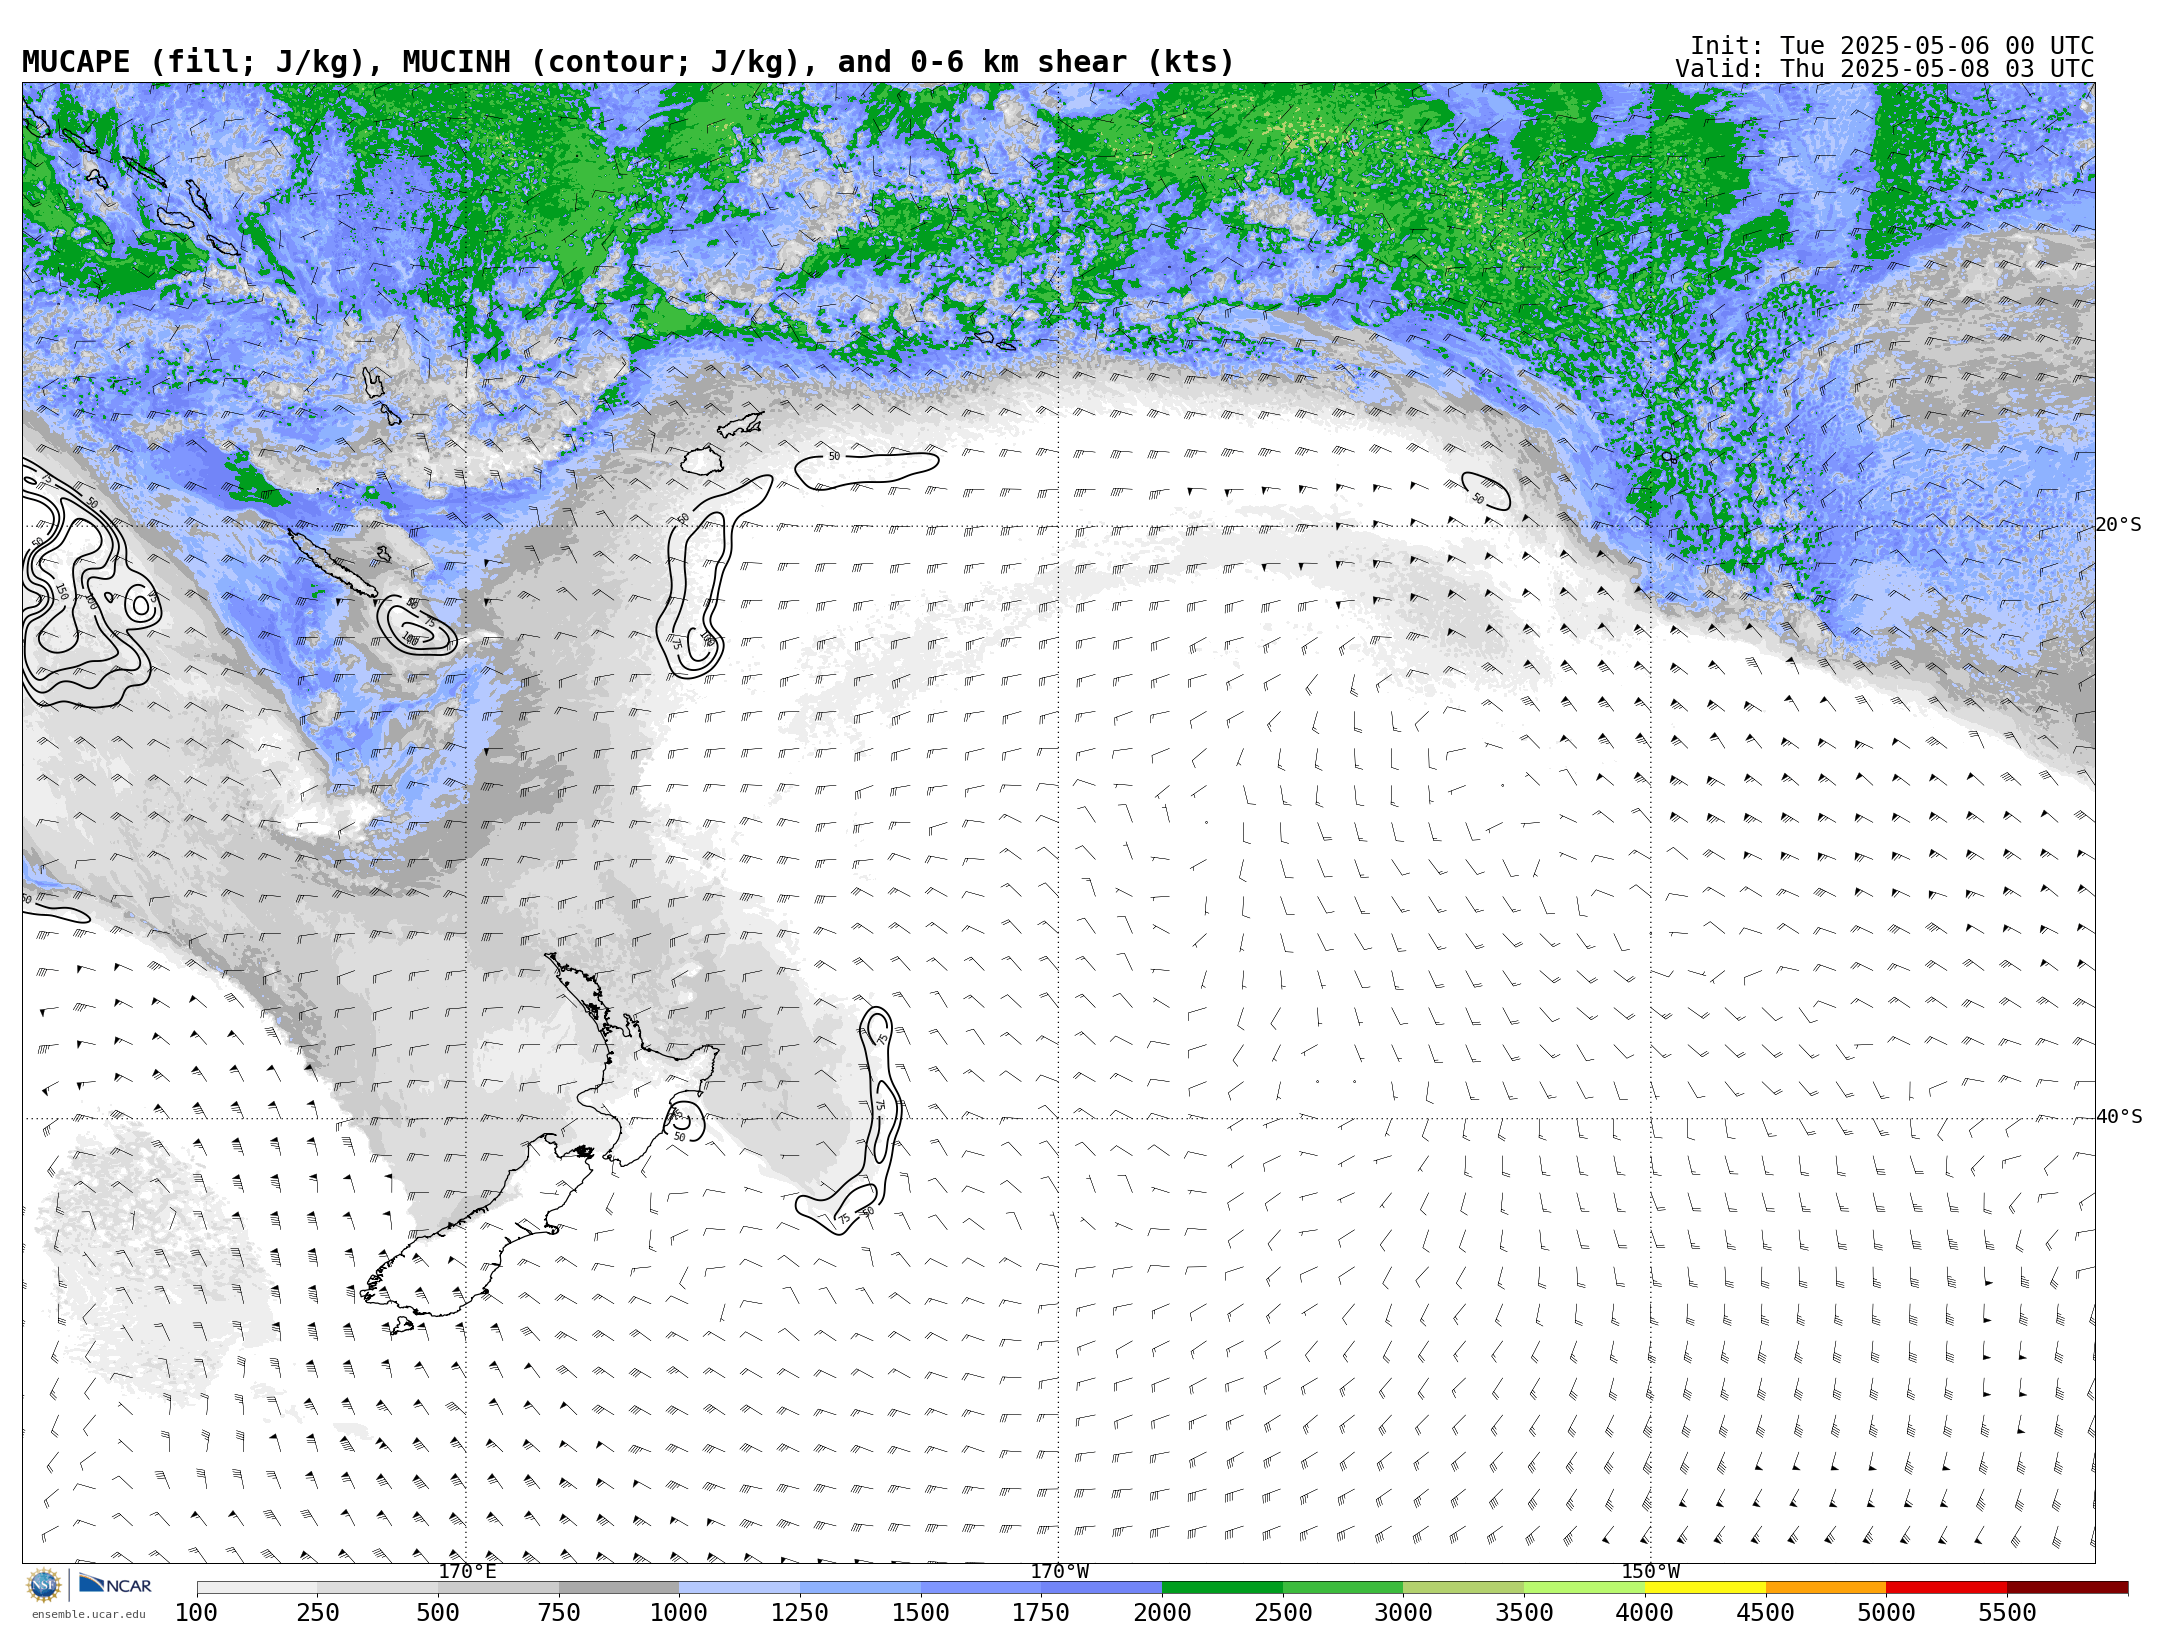The width and height of the screenshot is (2160, 1626).
Task: Click the colorbar label 2500
Action: 1283,1613
